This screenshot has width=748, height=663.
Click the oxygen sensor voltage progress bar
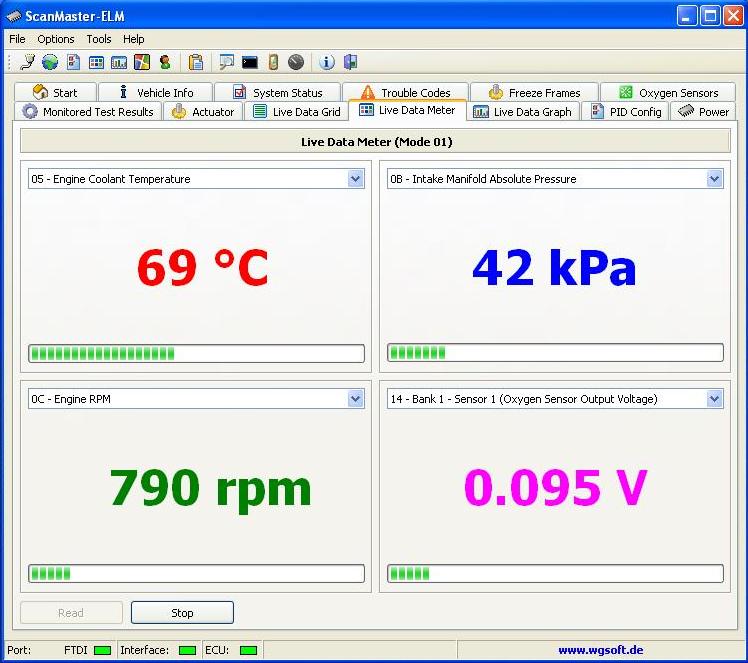(x=555, y=573)
